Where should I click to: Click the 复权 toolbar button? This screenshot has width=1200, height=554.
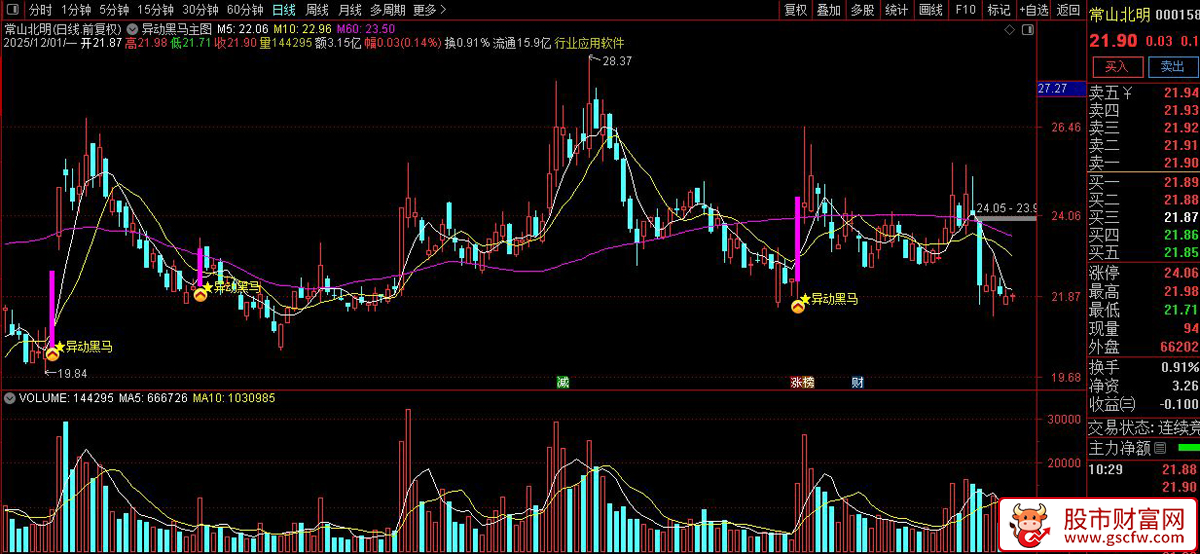(x=795, y=10)
